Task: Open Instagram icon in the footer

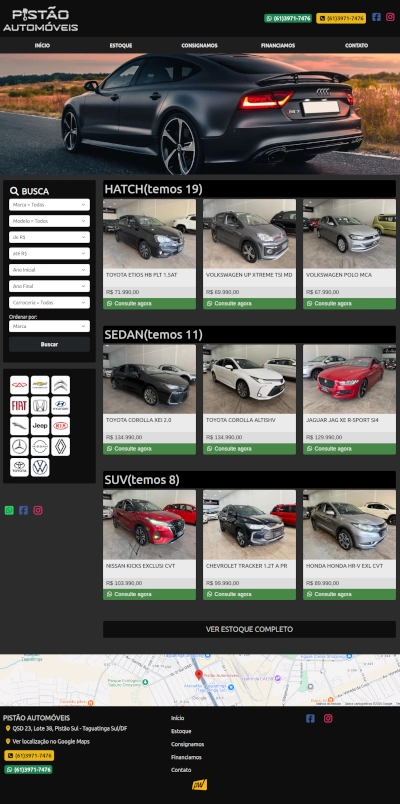Action: [328, 718]
